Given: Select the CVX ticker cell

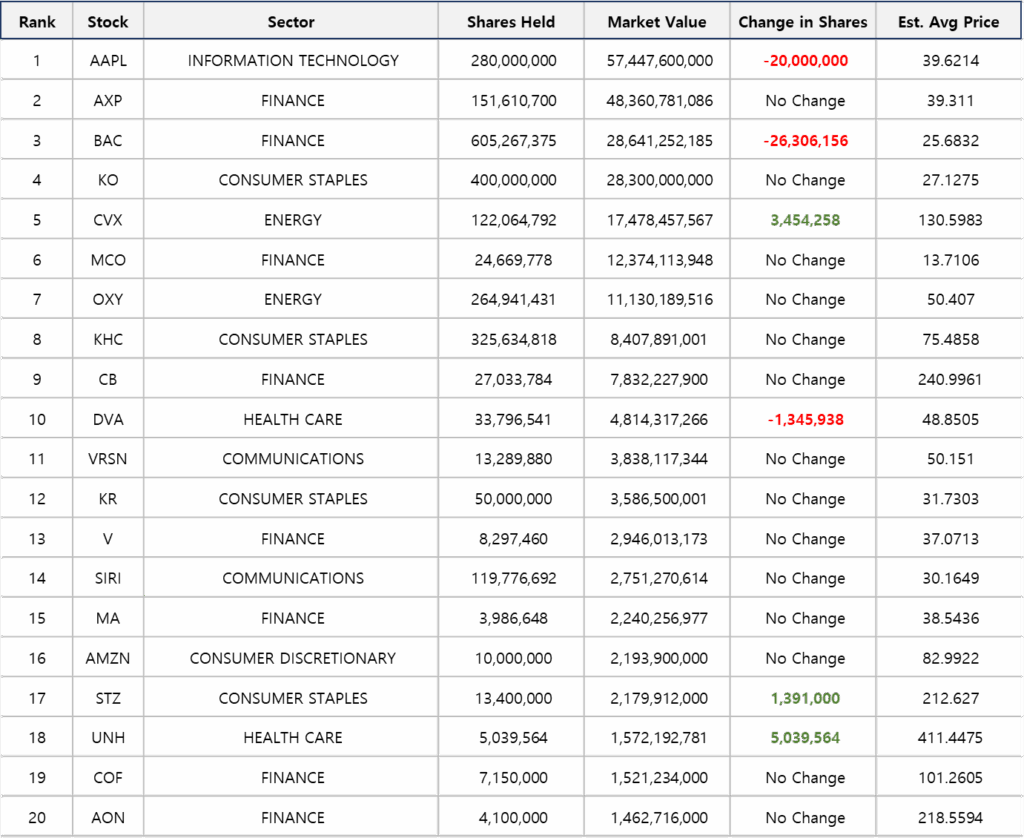Looking at the screenshot, I should pos(108,219).
